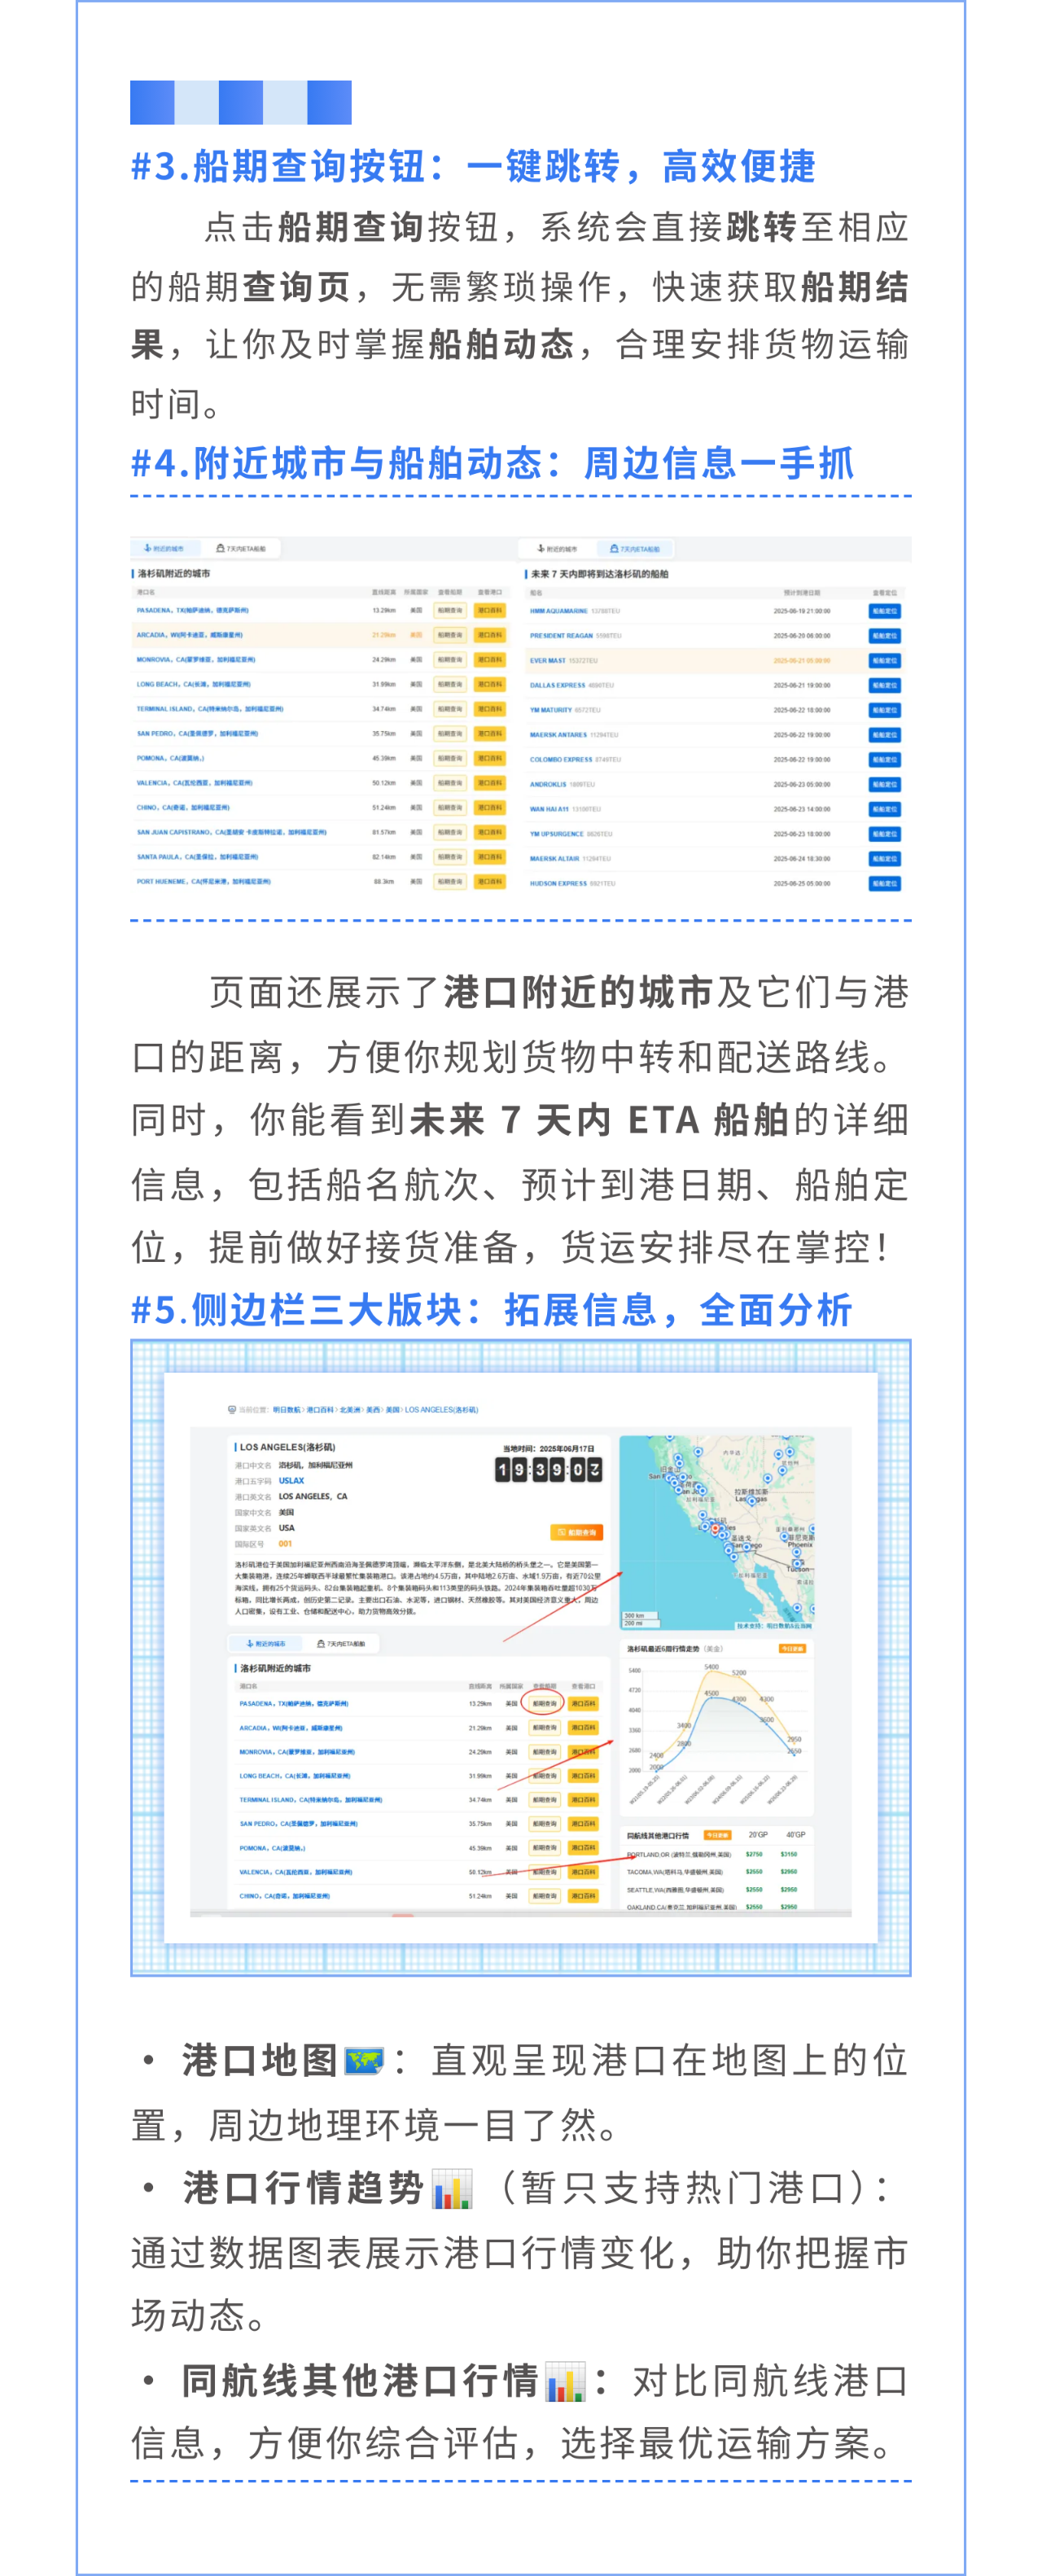The height and width of the screenshot is (2576, 1042).
Task: Click 船舶定位 for MAERSK ALTAIR
Action: coord(885,858)
